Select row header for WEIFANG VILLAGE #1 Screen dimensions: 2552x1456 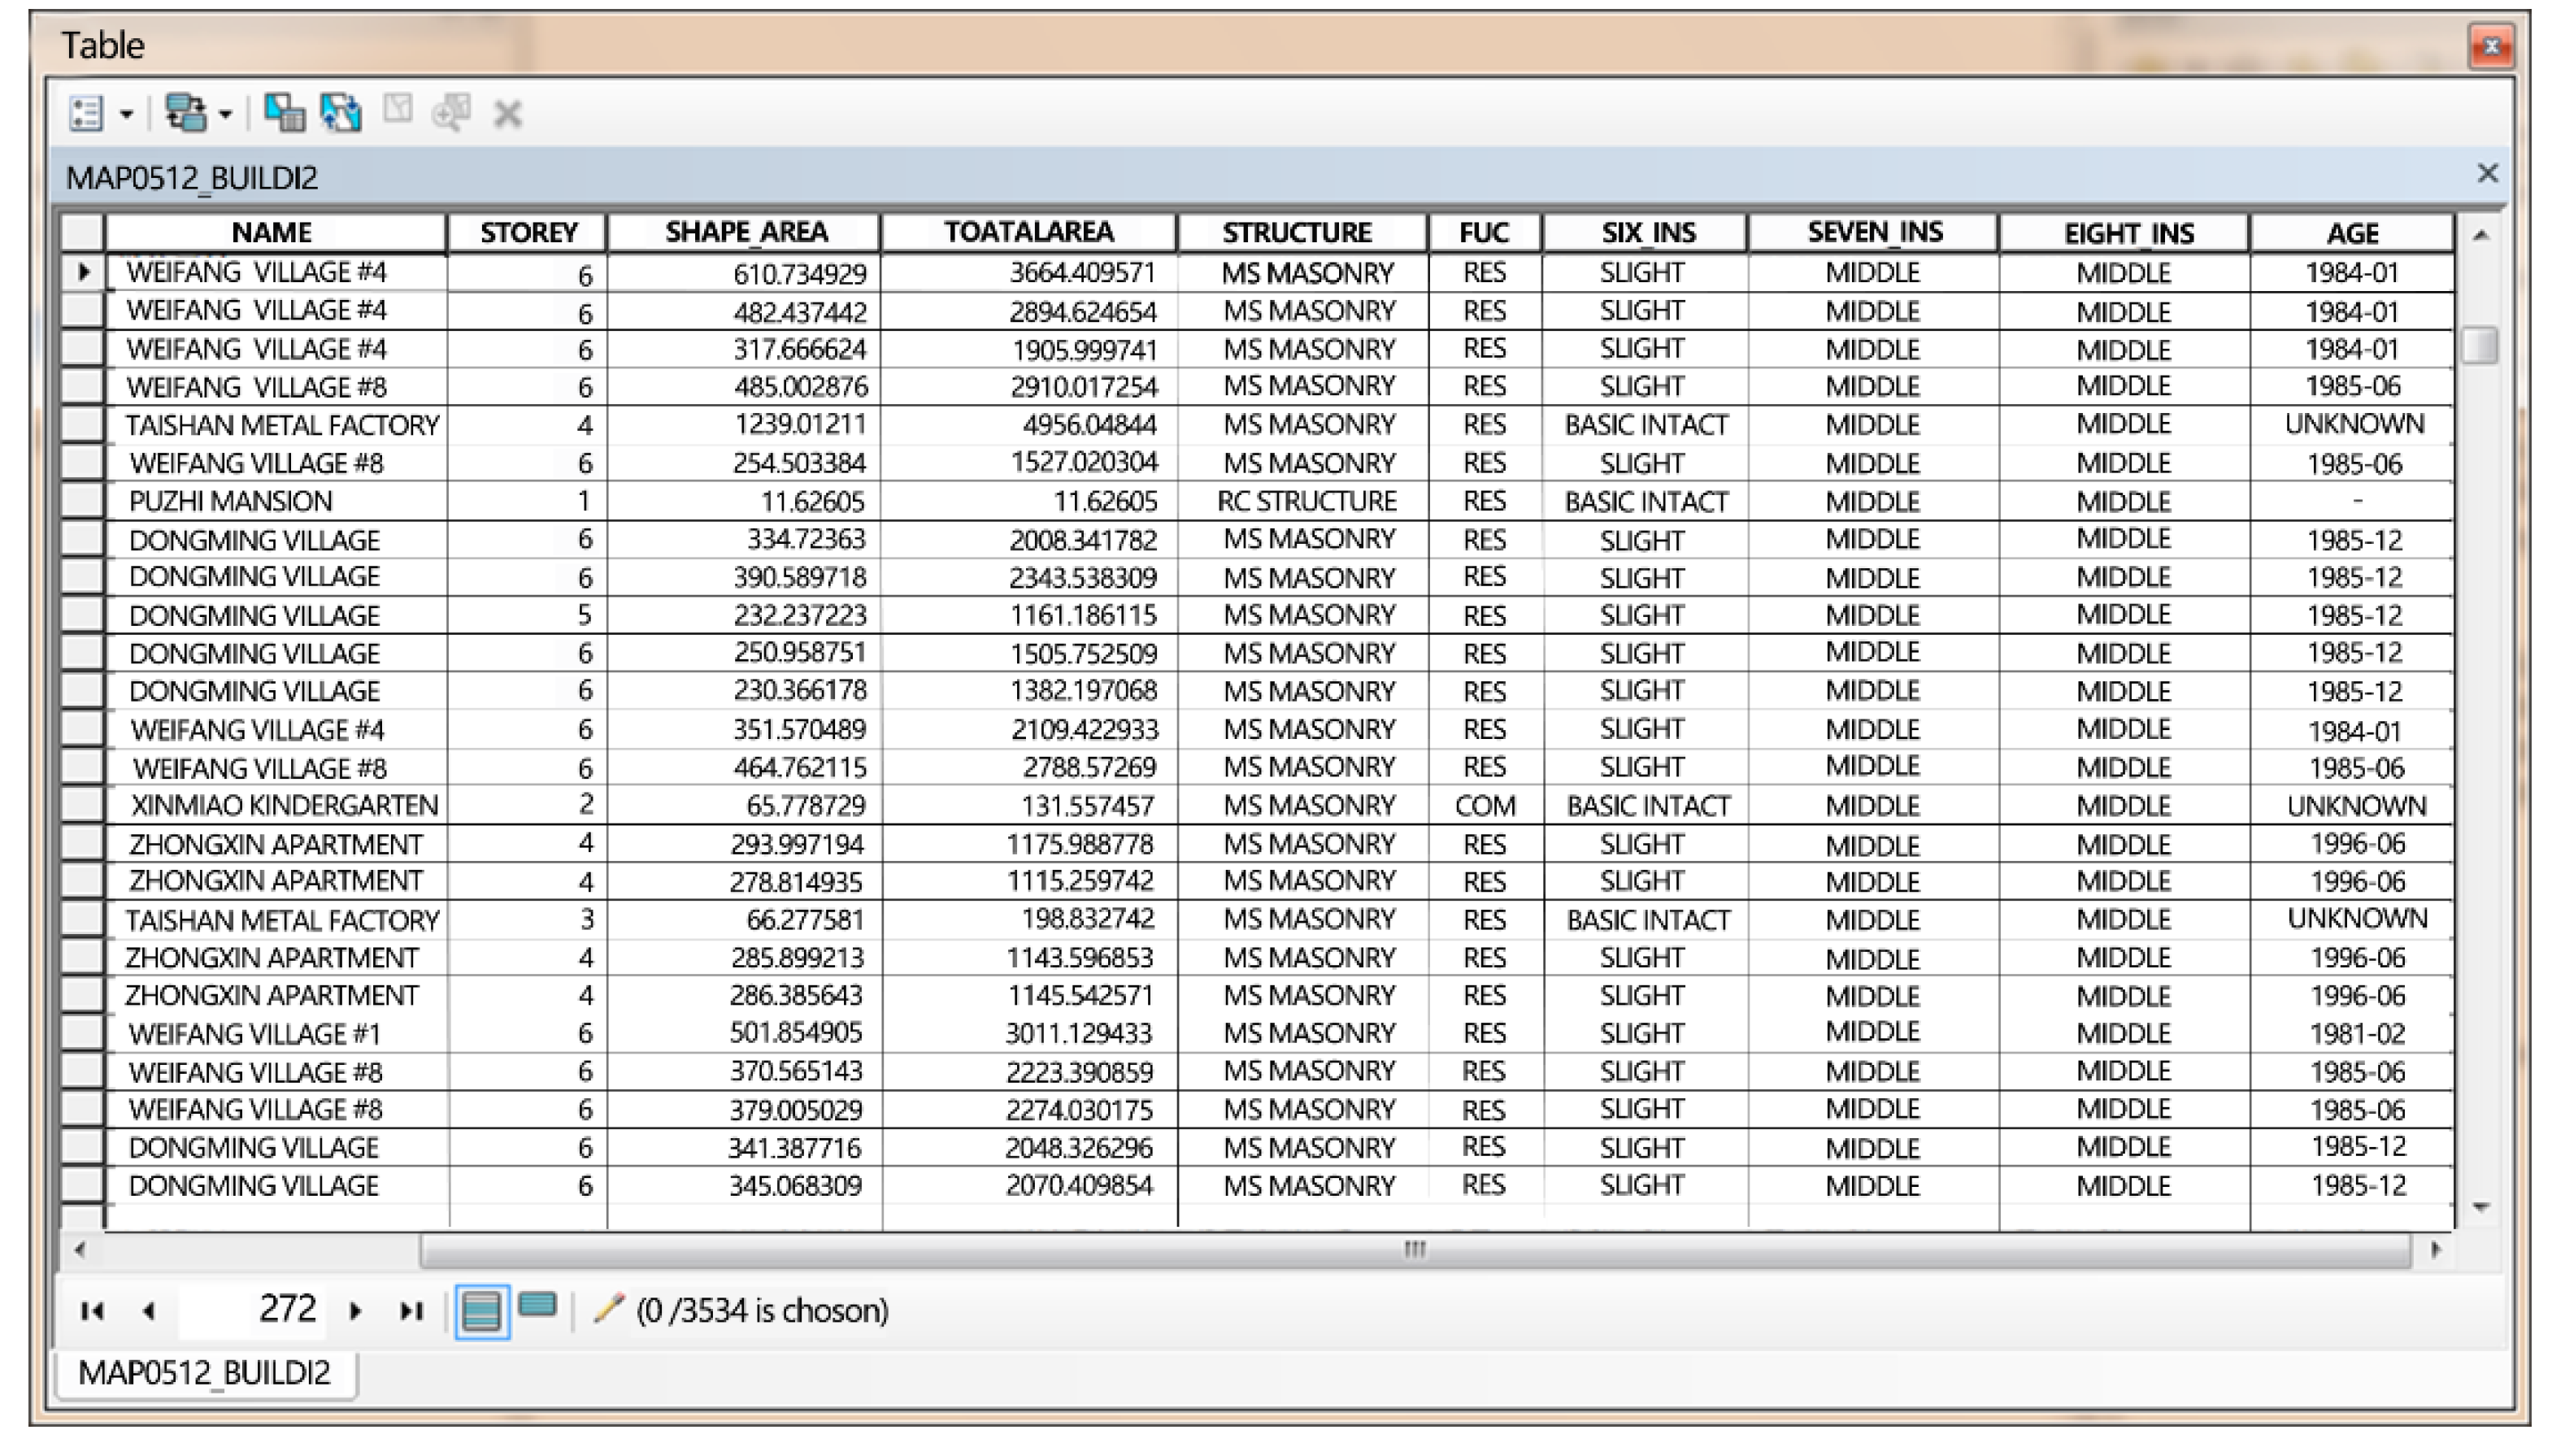(x=83, y=1032)
